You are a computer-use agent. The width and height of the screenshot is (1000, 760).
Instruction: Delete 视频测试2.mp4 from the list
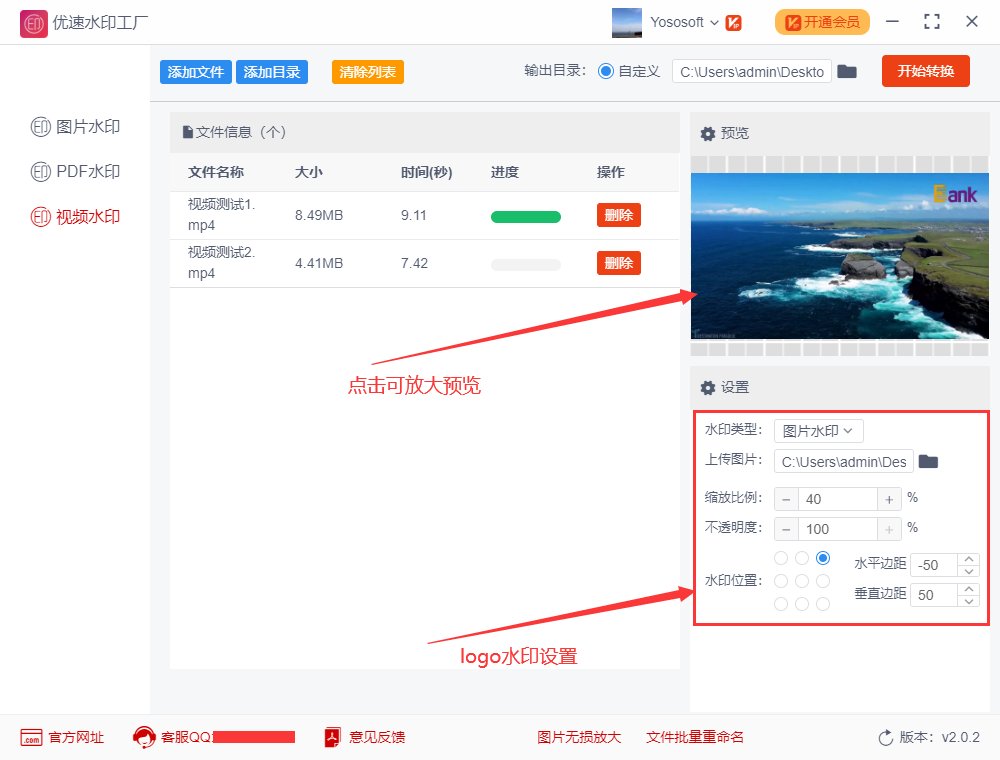pyautogui.click(x=618, y=264)
